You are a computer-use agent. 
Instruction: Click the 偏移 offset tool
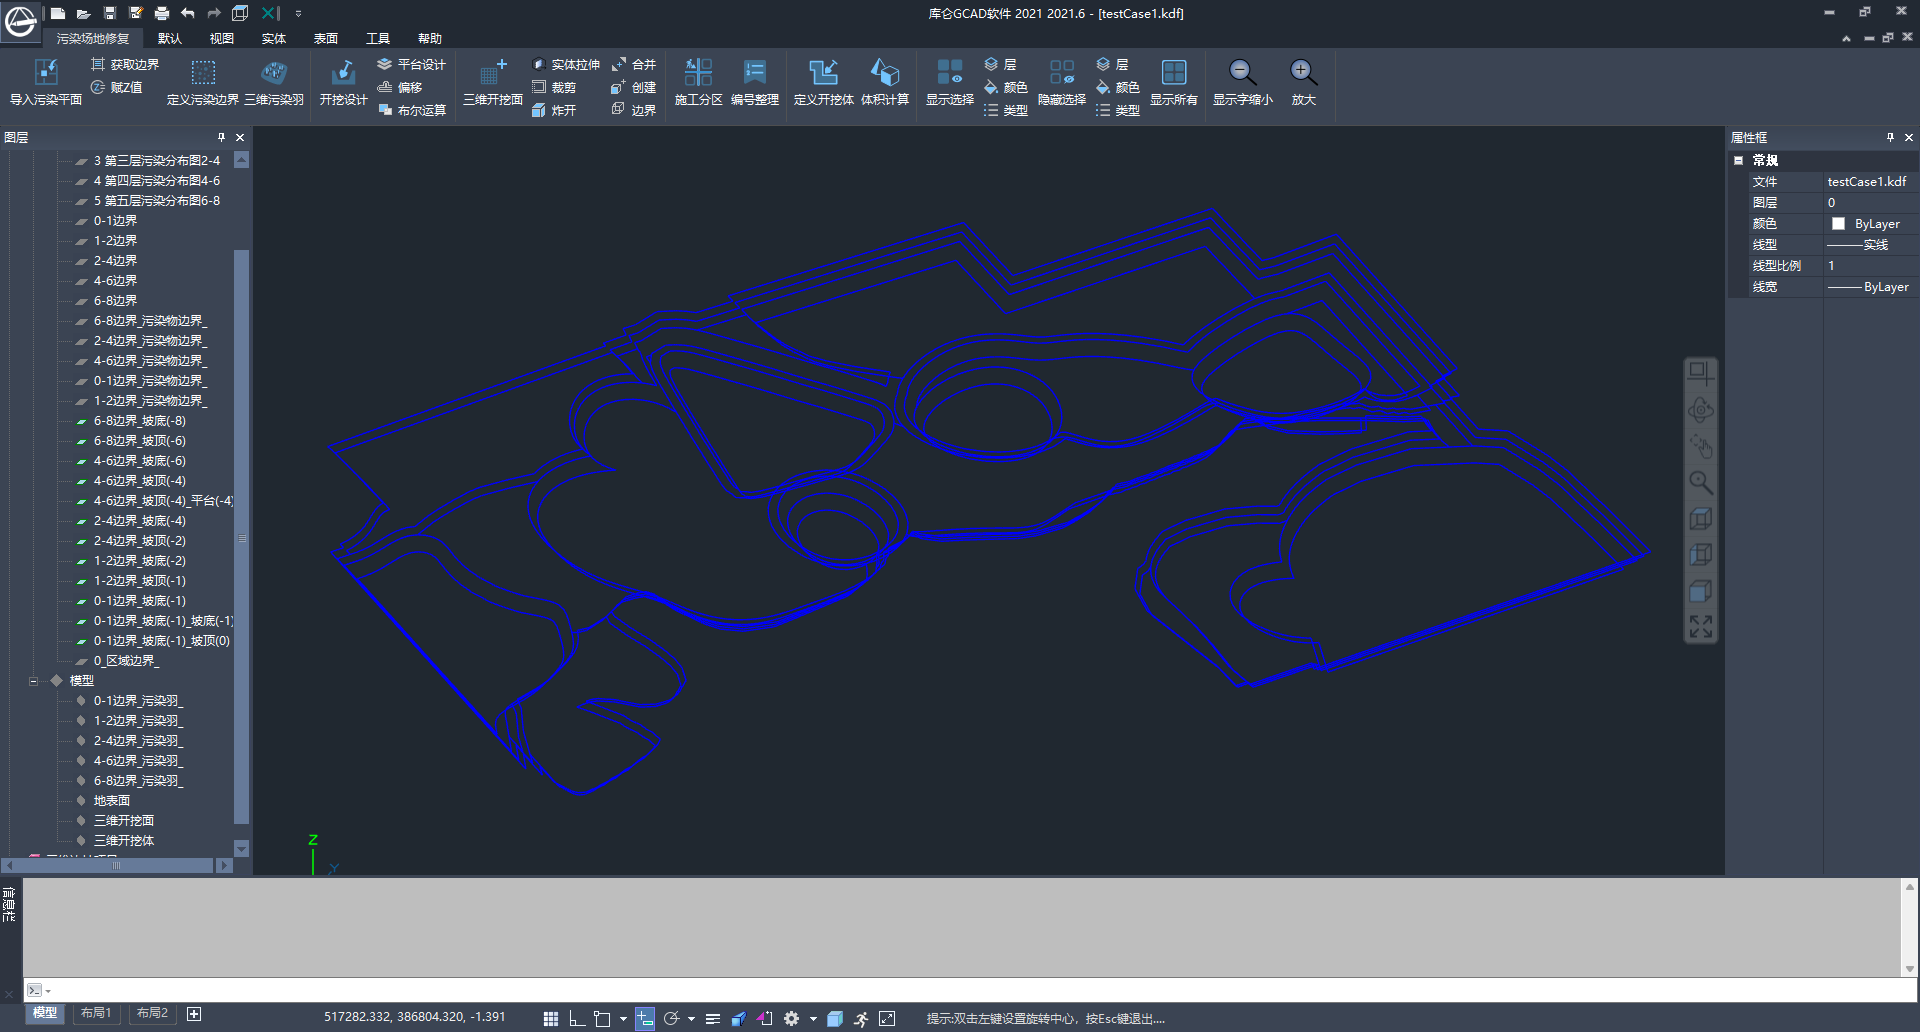click(400, 87)
